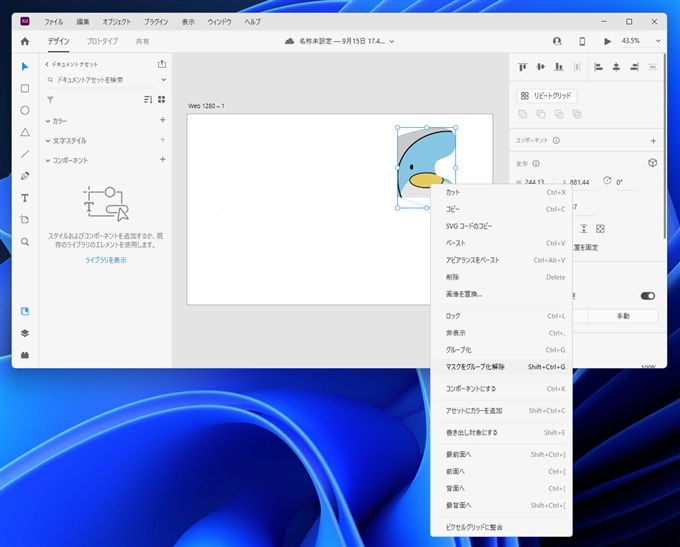Collapse the 文字スタイル section
The height and width of the screenshot is (547, 680).
(x=48, y=141)
